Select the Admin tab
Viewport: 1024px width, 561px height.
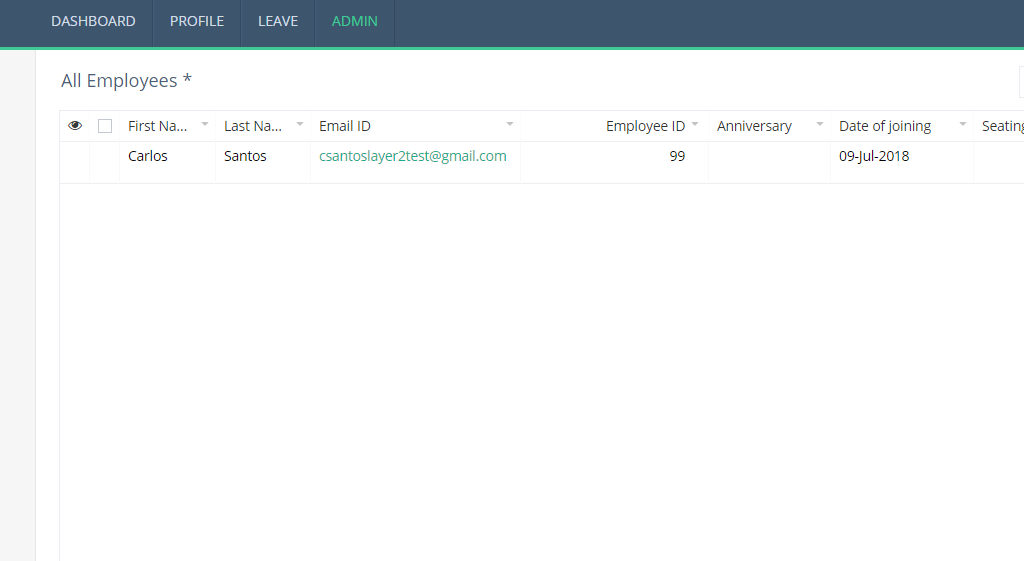coord(355,21)
